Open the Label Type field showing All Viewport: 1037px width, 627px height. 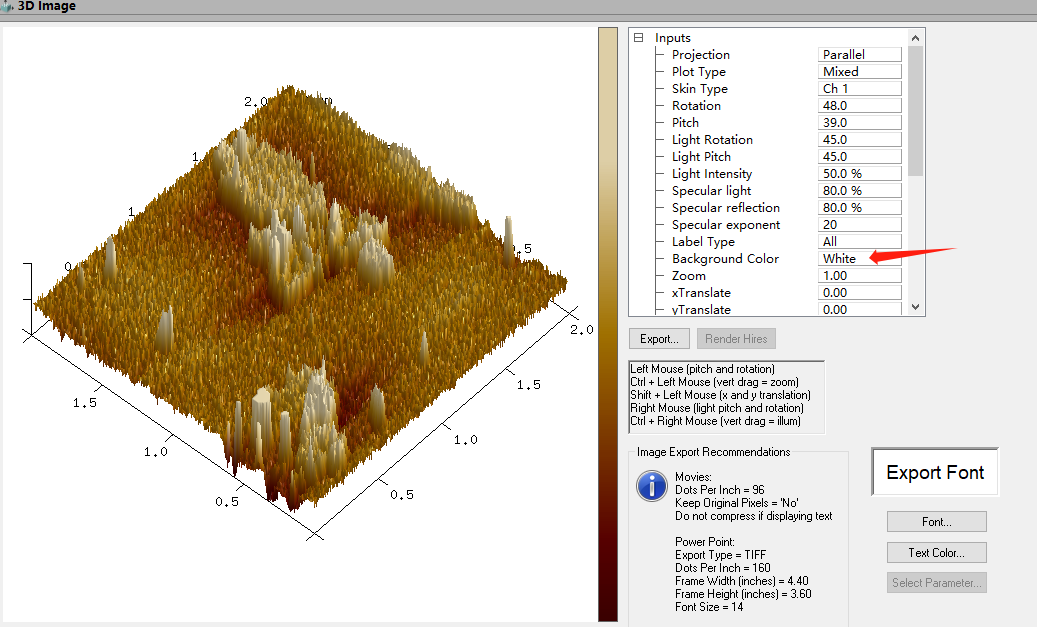pos(859,242)
